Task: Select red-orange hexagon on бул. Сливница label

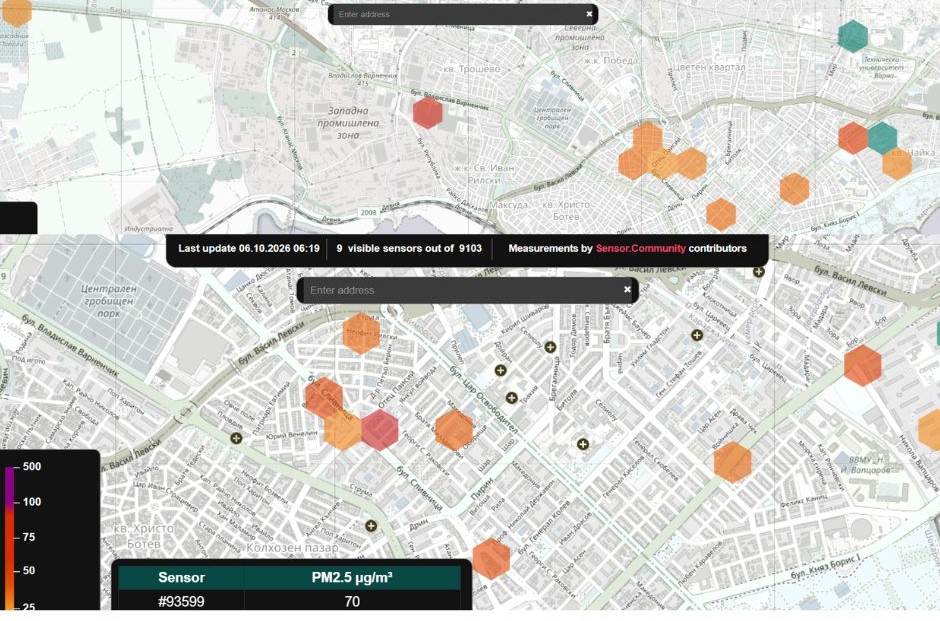Action: (324, 398)
